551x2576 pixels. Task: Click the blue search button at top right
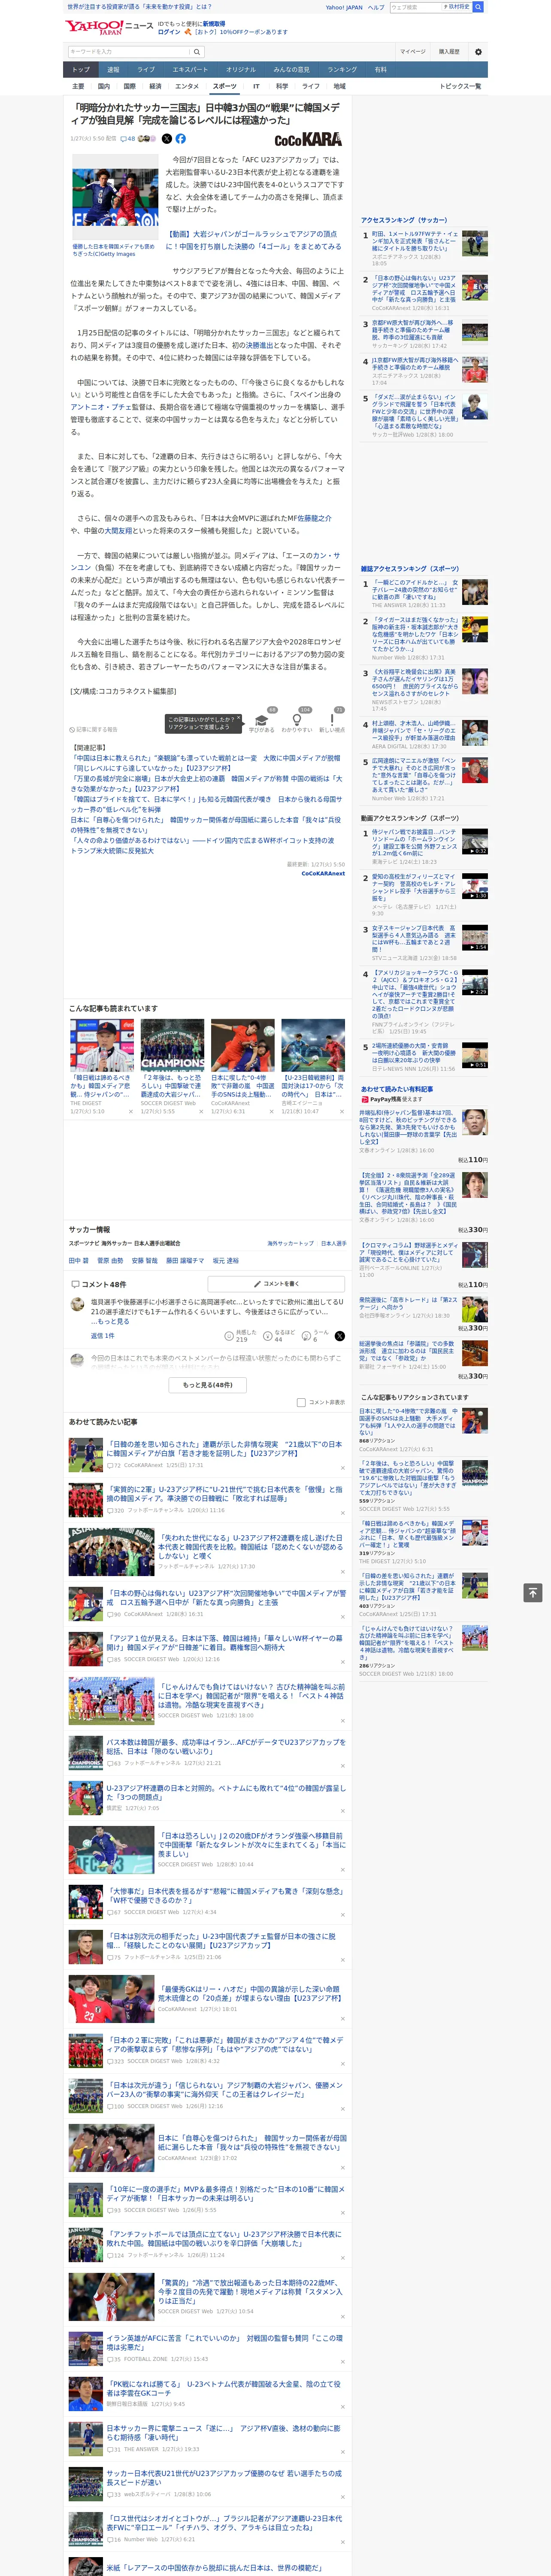pos(478,7)
